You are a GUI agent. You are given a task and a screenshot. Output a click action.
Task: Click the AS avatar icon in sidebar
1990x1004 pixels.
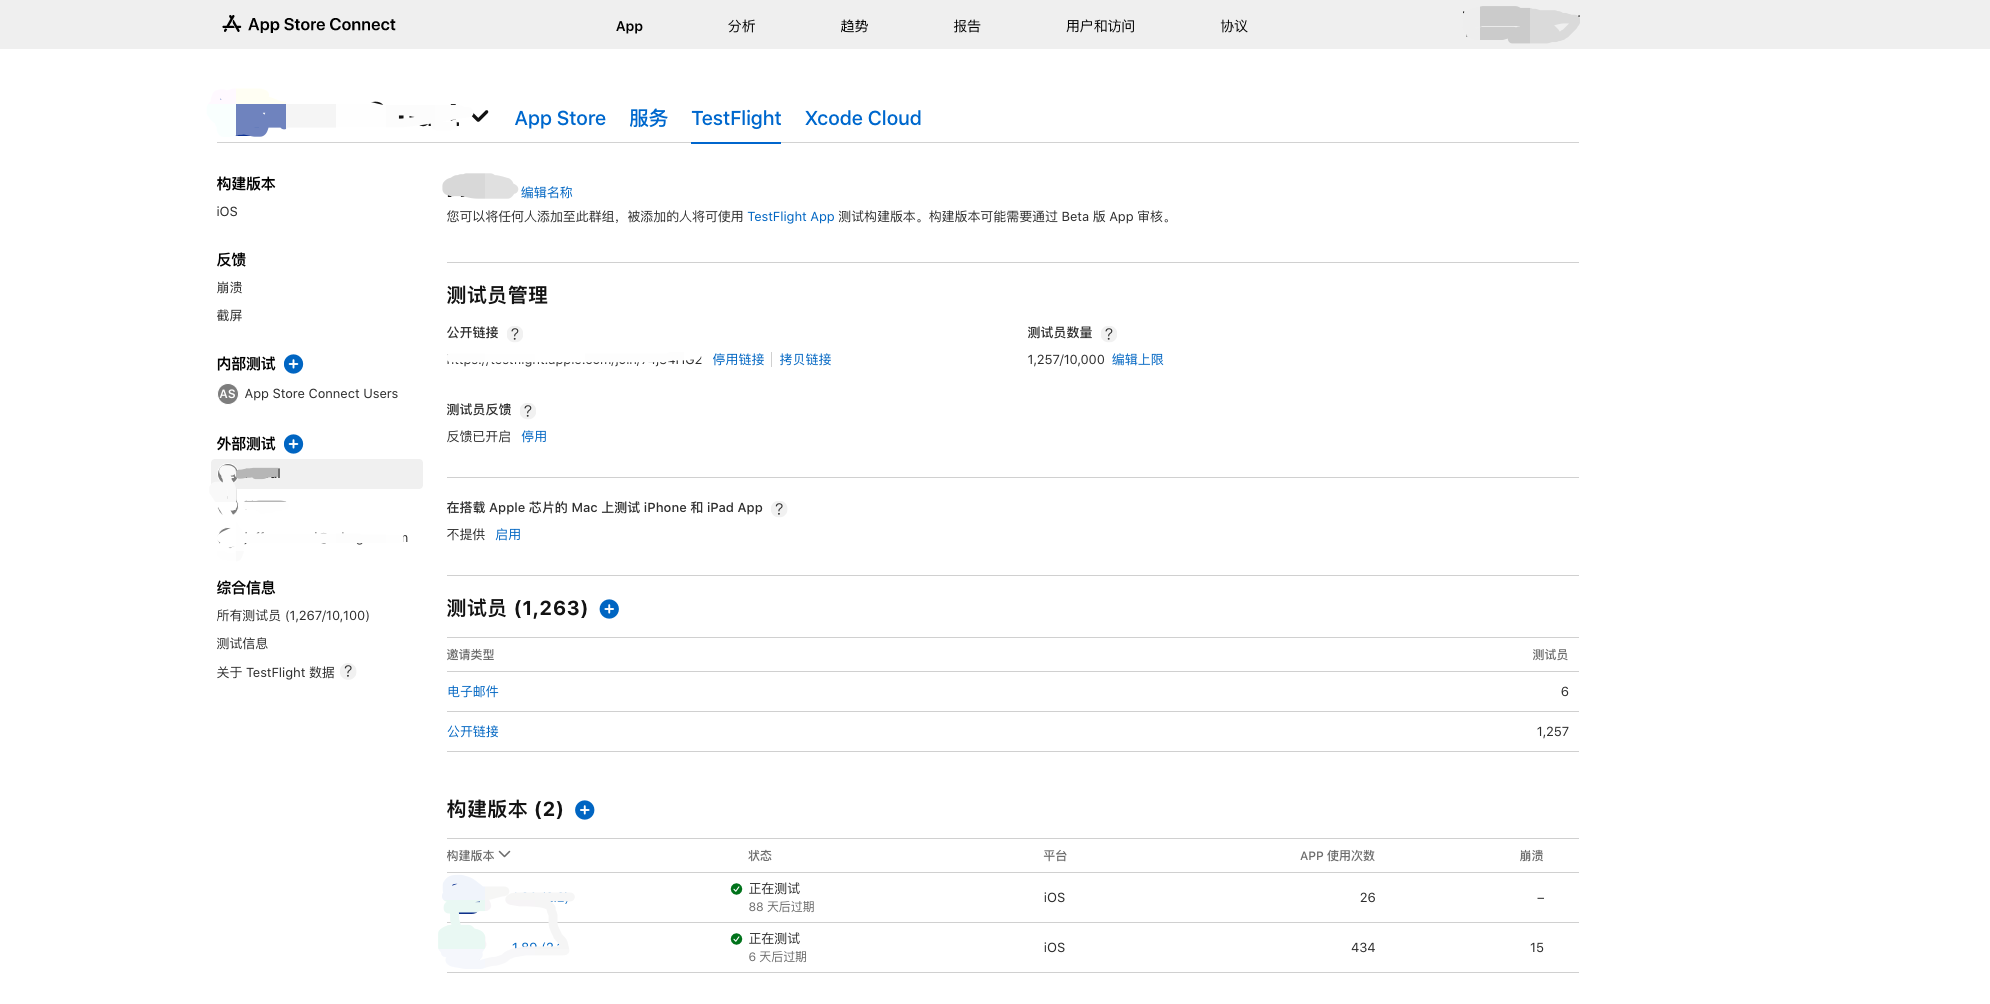pyautogui.click(x=228, y=394)
